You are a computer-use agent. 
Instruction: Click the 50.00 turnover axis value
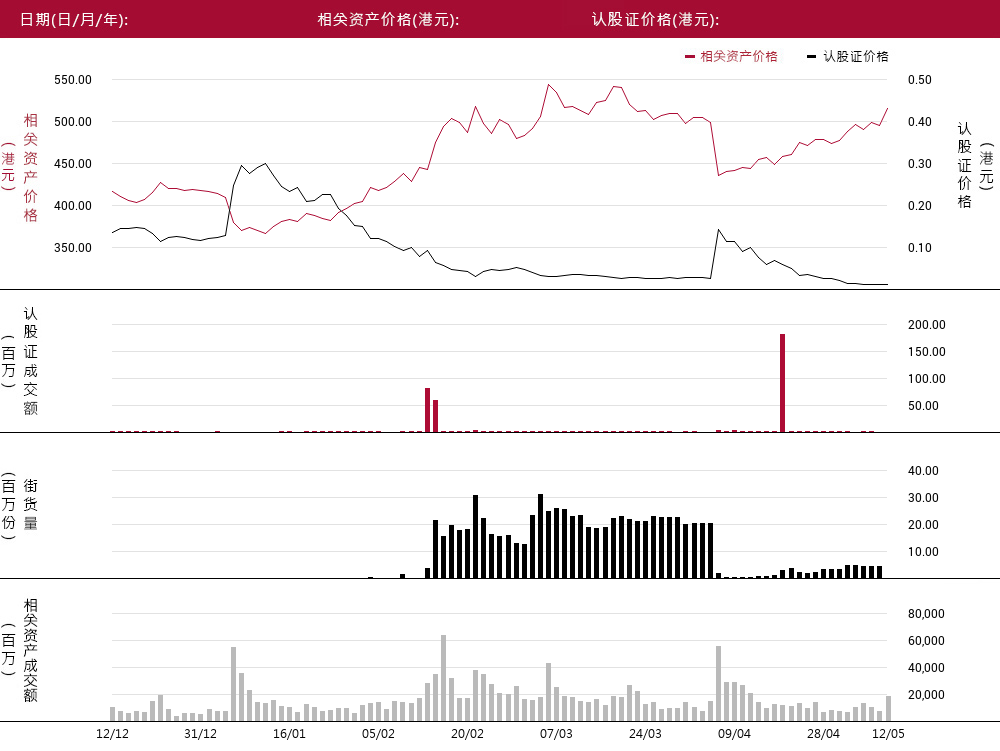click(923, 406)
